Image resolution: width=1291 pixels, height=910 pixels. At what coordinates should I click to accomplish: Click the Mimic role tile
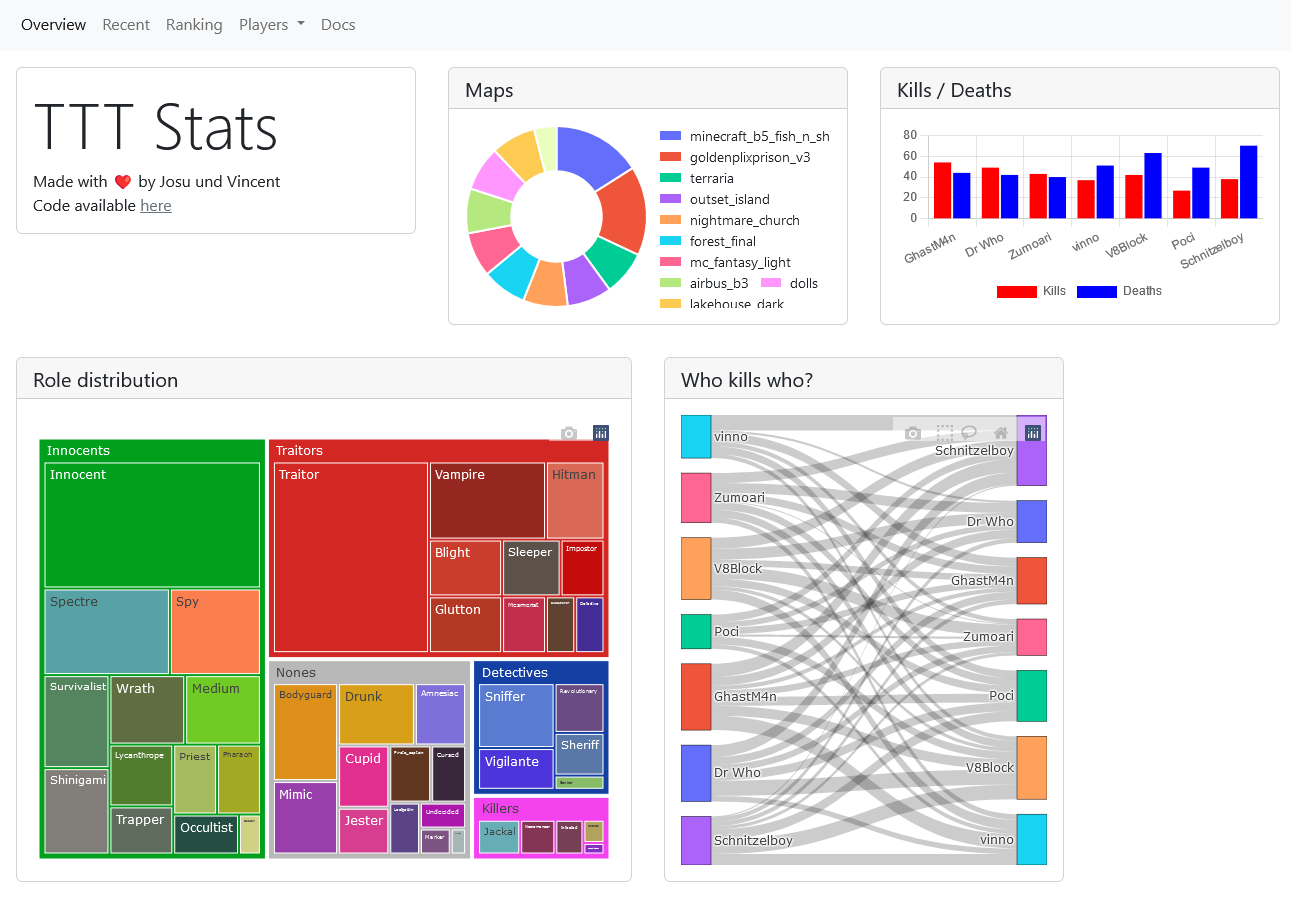pos(305,818)
